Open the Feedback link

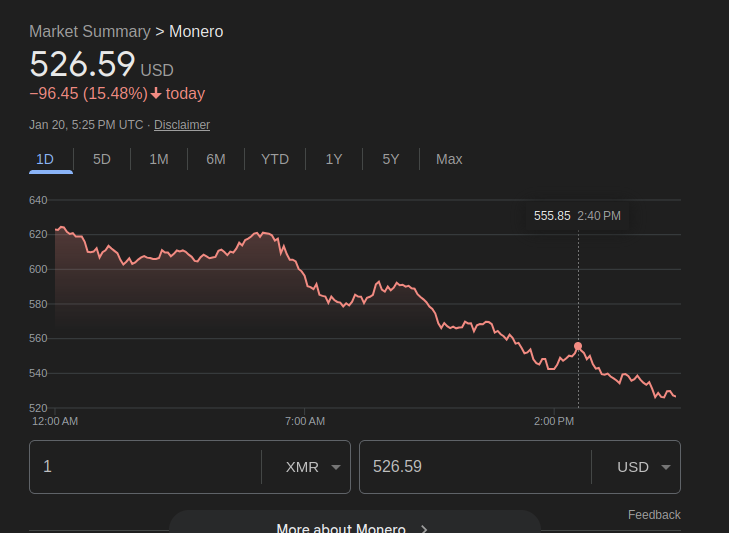[x=654, y=515]
